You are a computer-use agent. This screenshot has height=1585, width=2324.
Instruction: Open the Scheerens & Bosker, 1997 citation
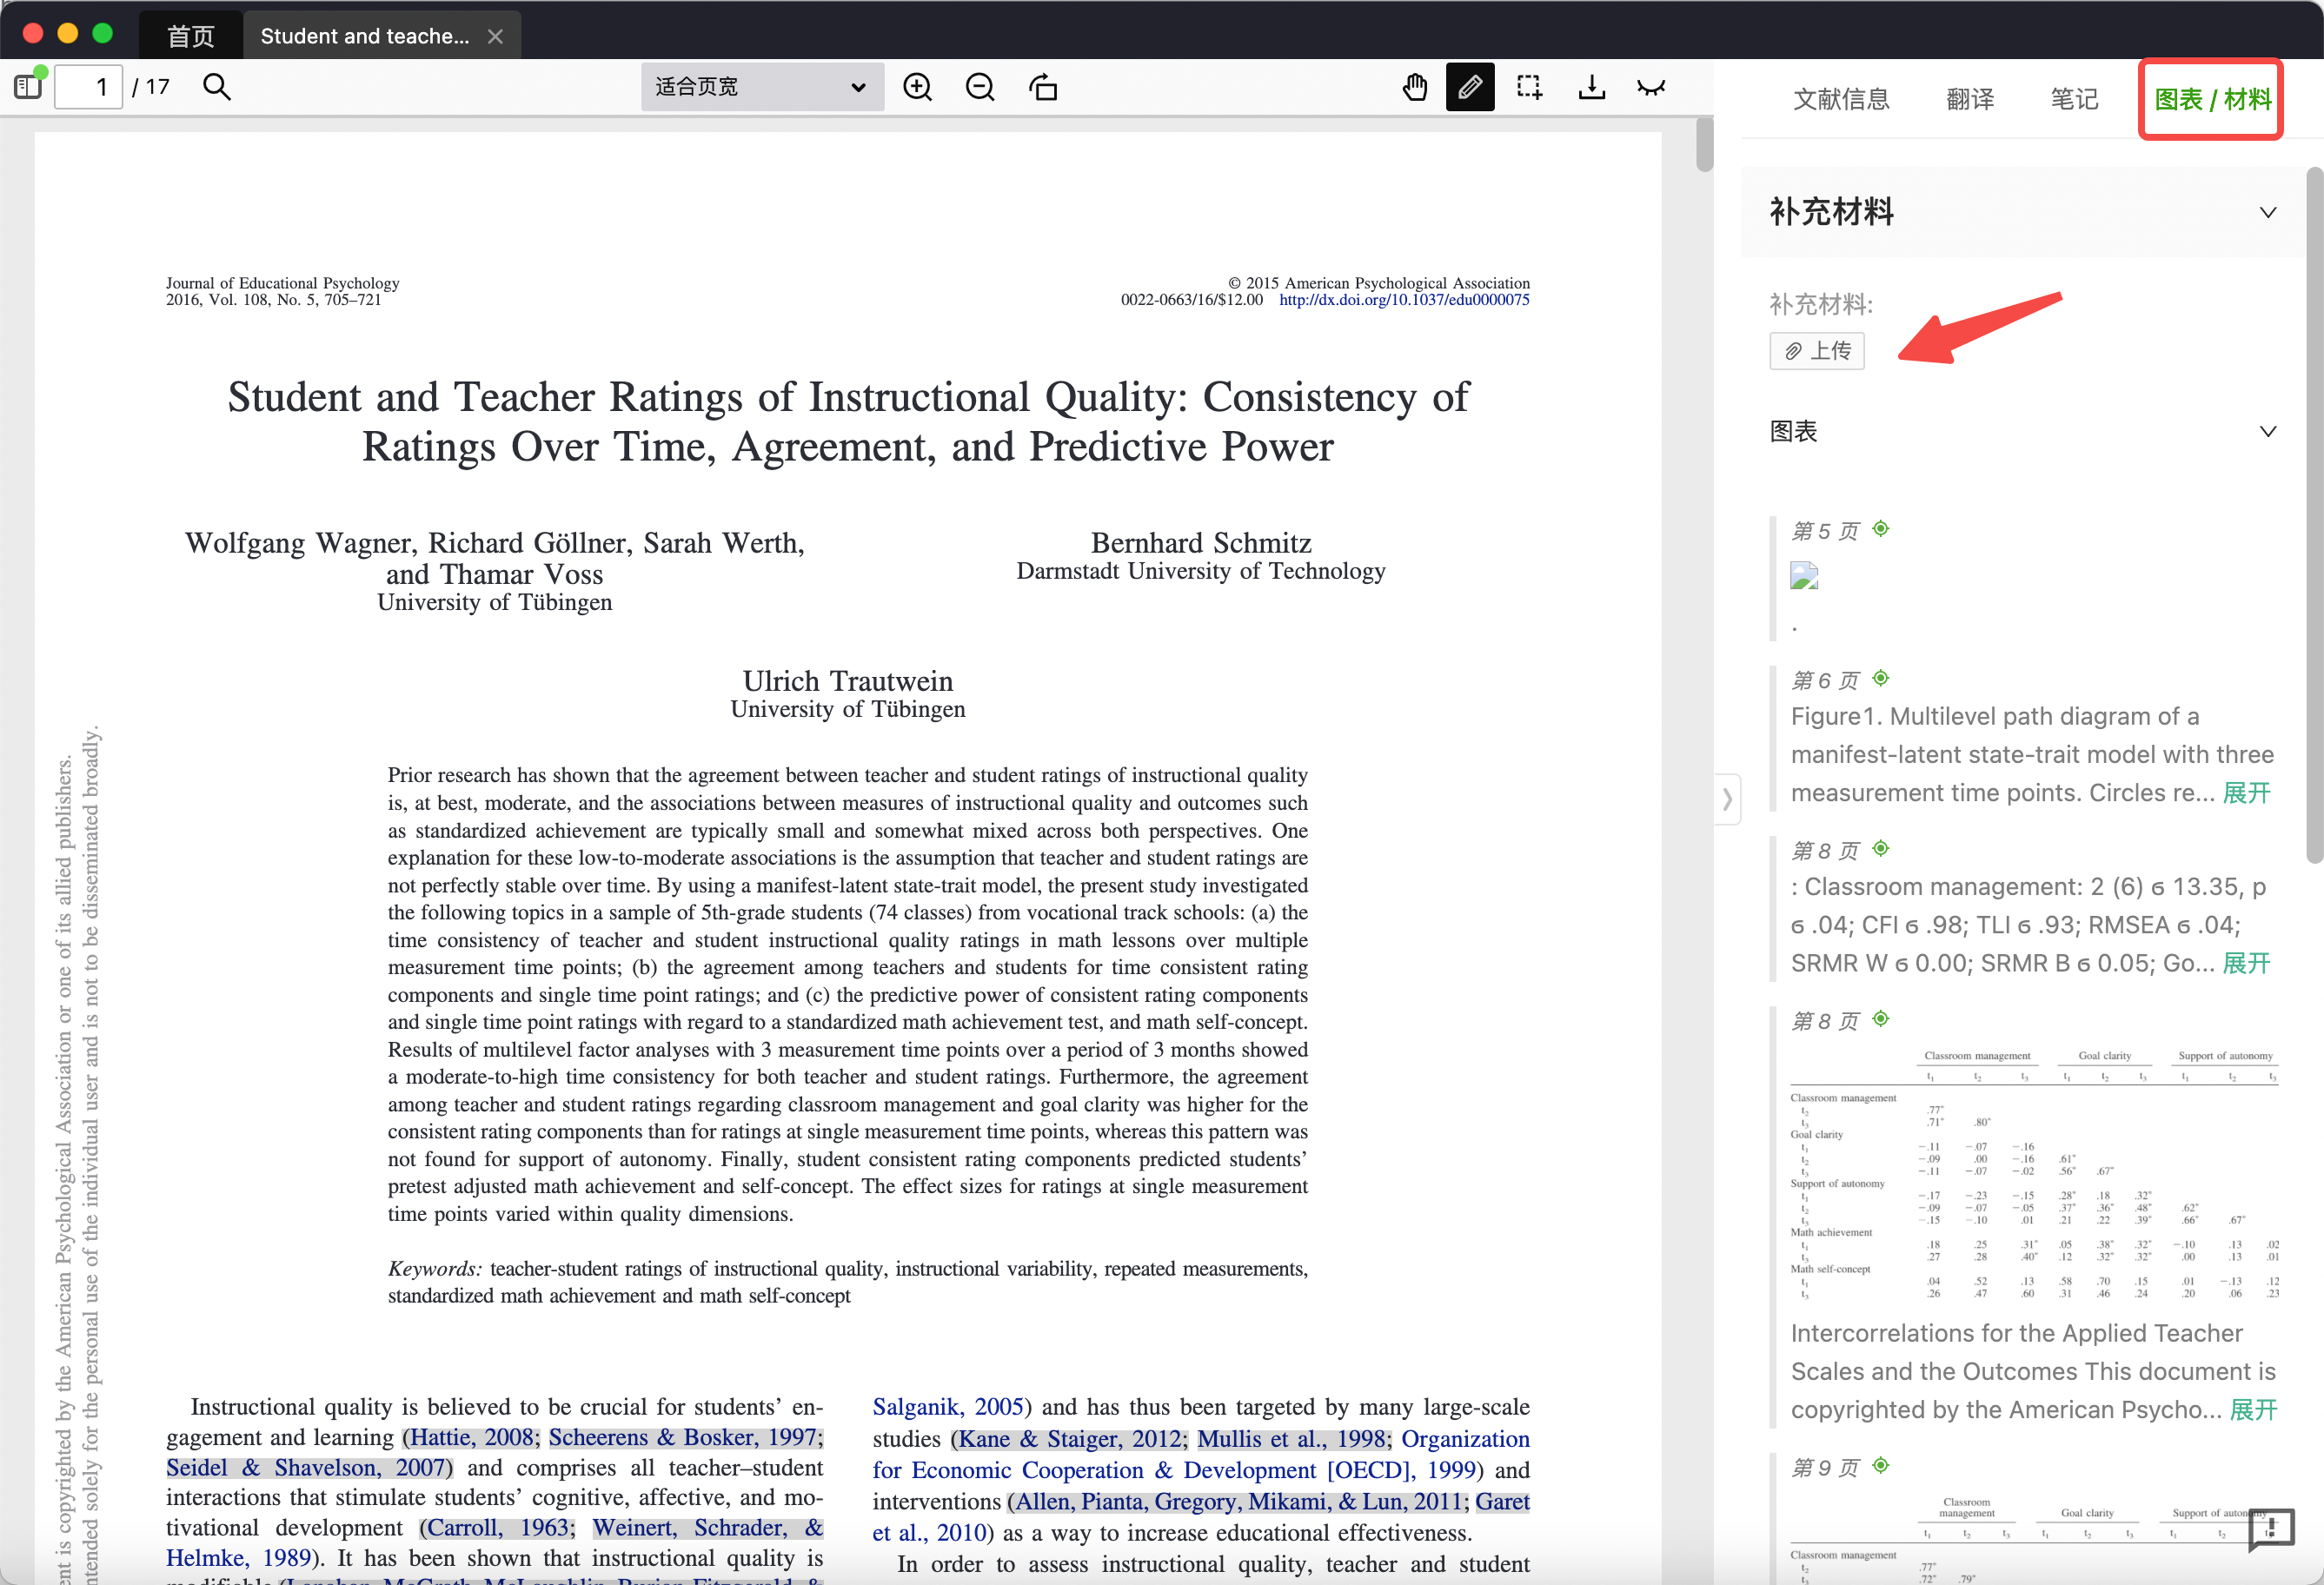[x=684, y=1437]
